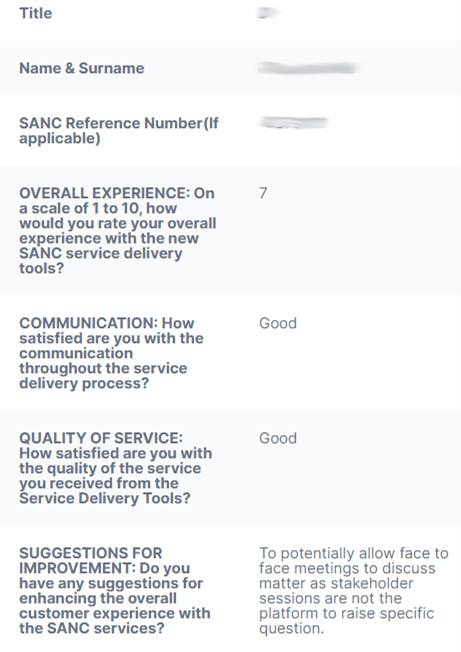Click the OVERALL EXPERIENCE question text
461x652 pixels.
(x=117, y=230)
